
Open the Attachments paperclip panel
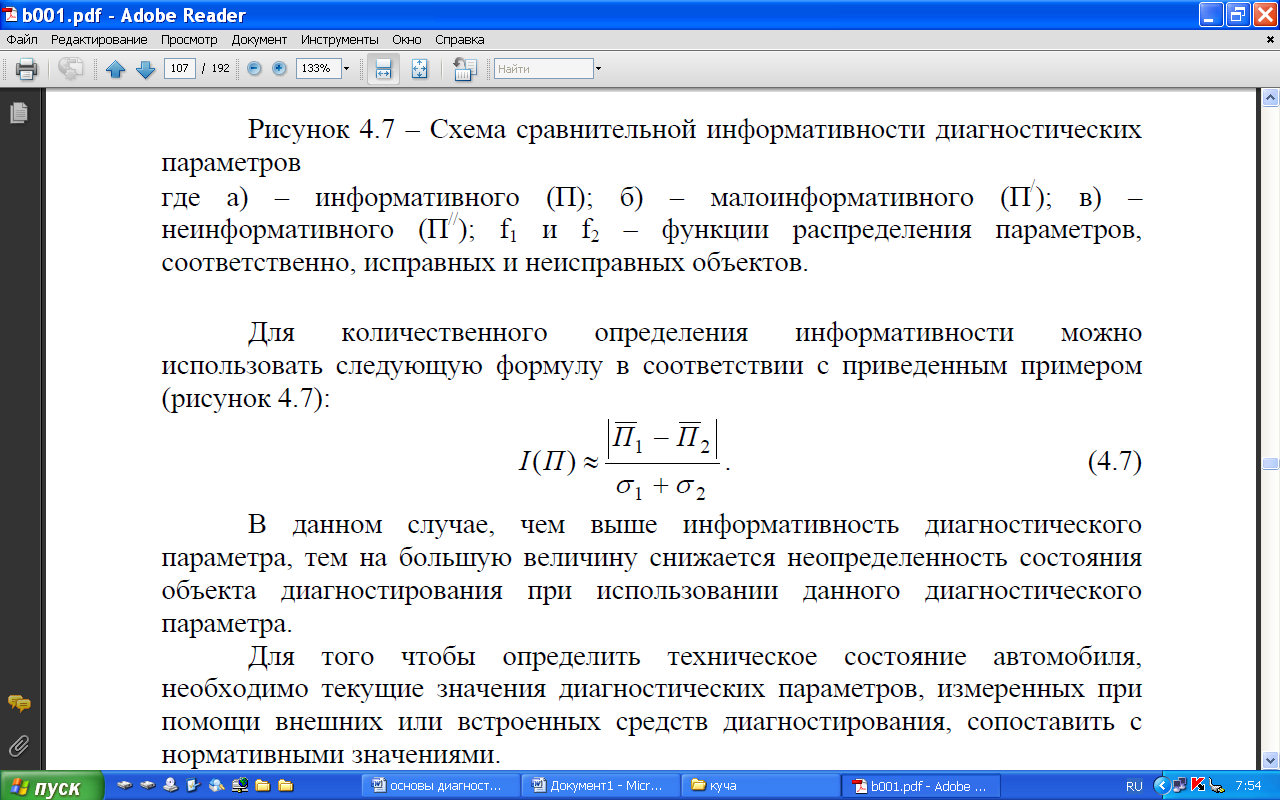click(x=18, y=745)
